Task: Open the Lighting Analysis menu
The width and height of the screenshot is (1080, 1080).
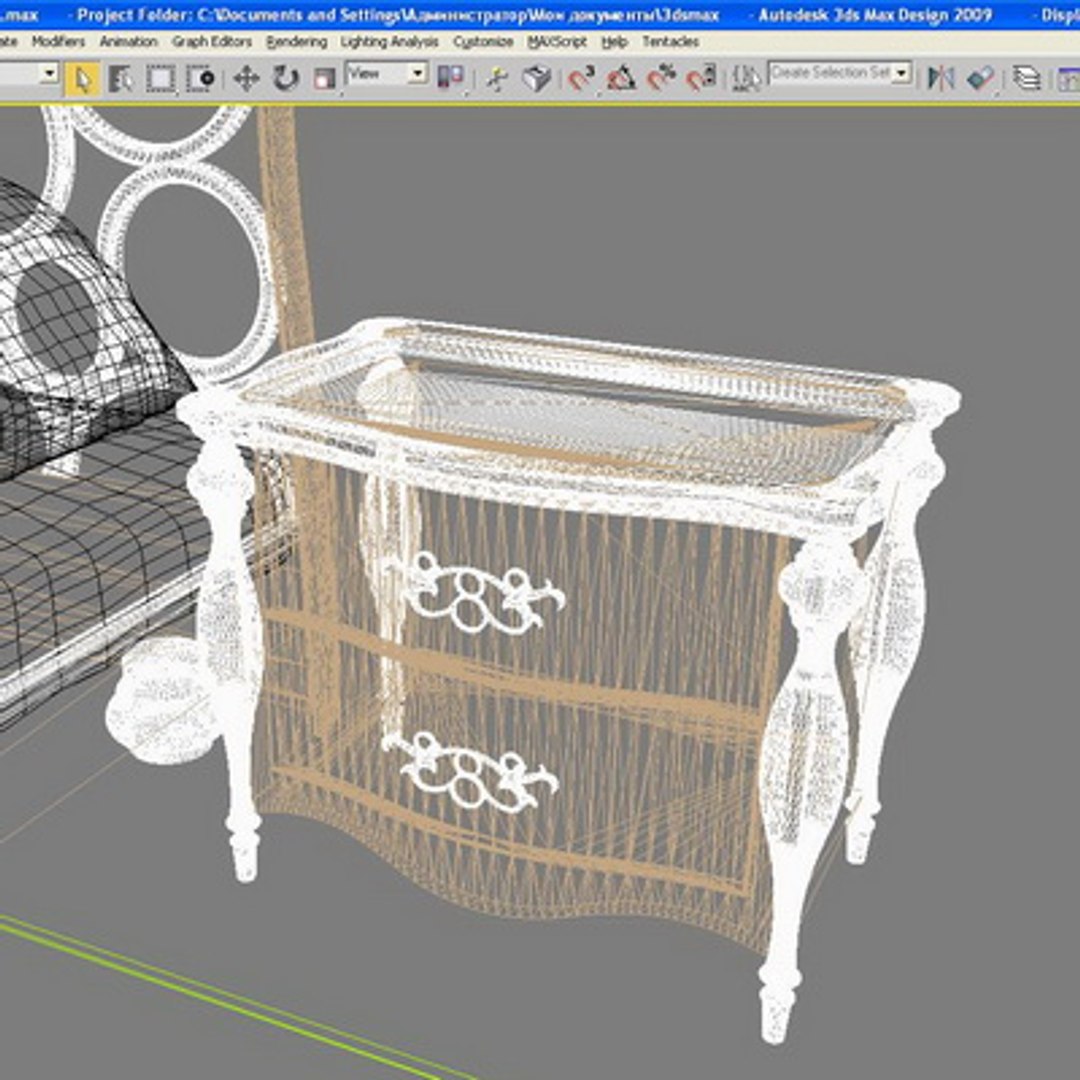Action: (389, 42)
